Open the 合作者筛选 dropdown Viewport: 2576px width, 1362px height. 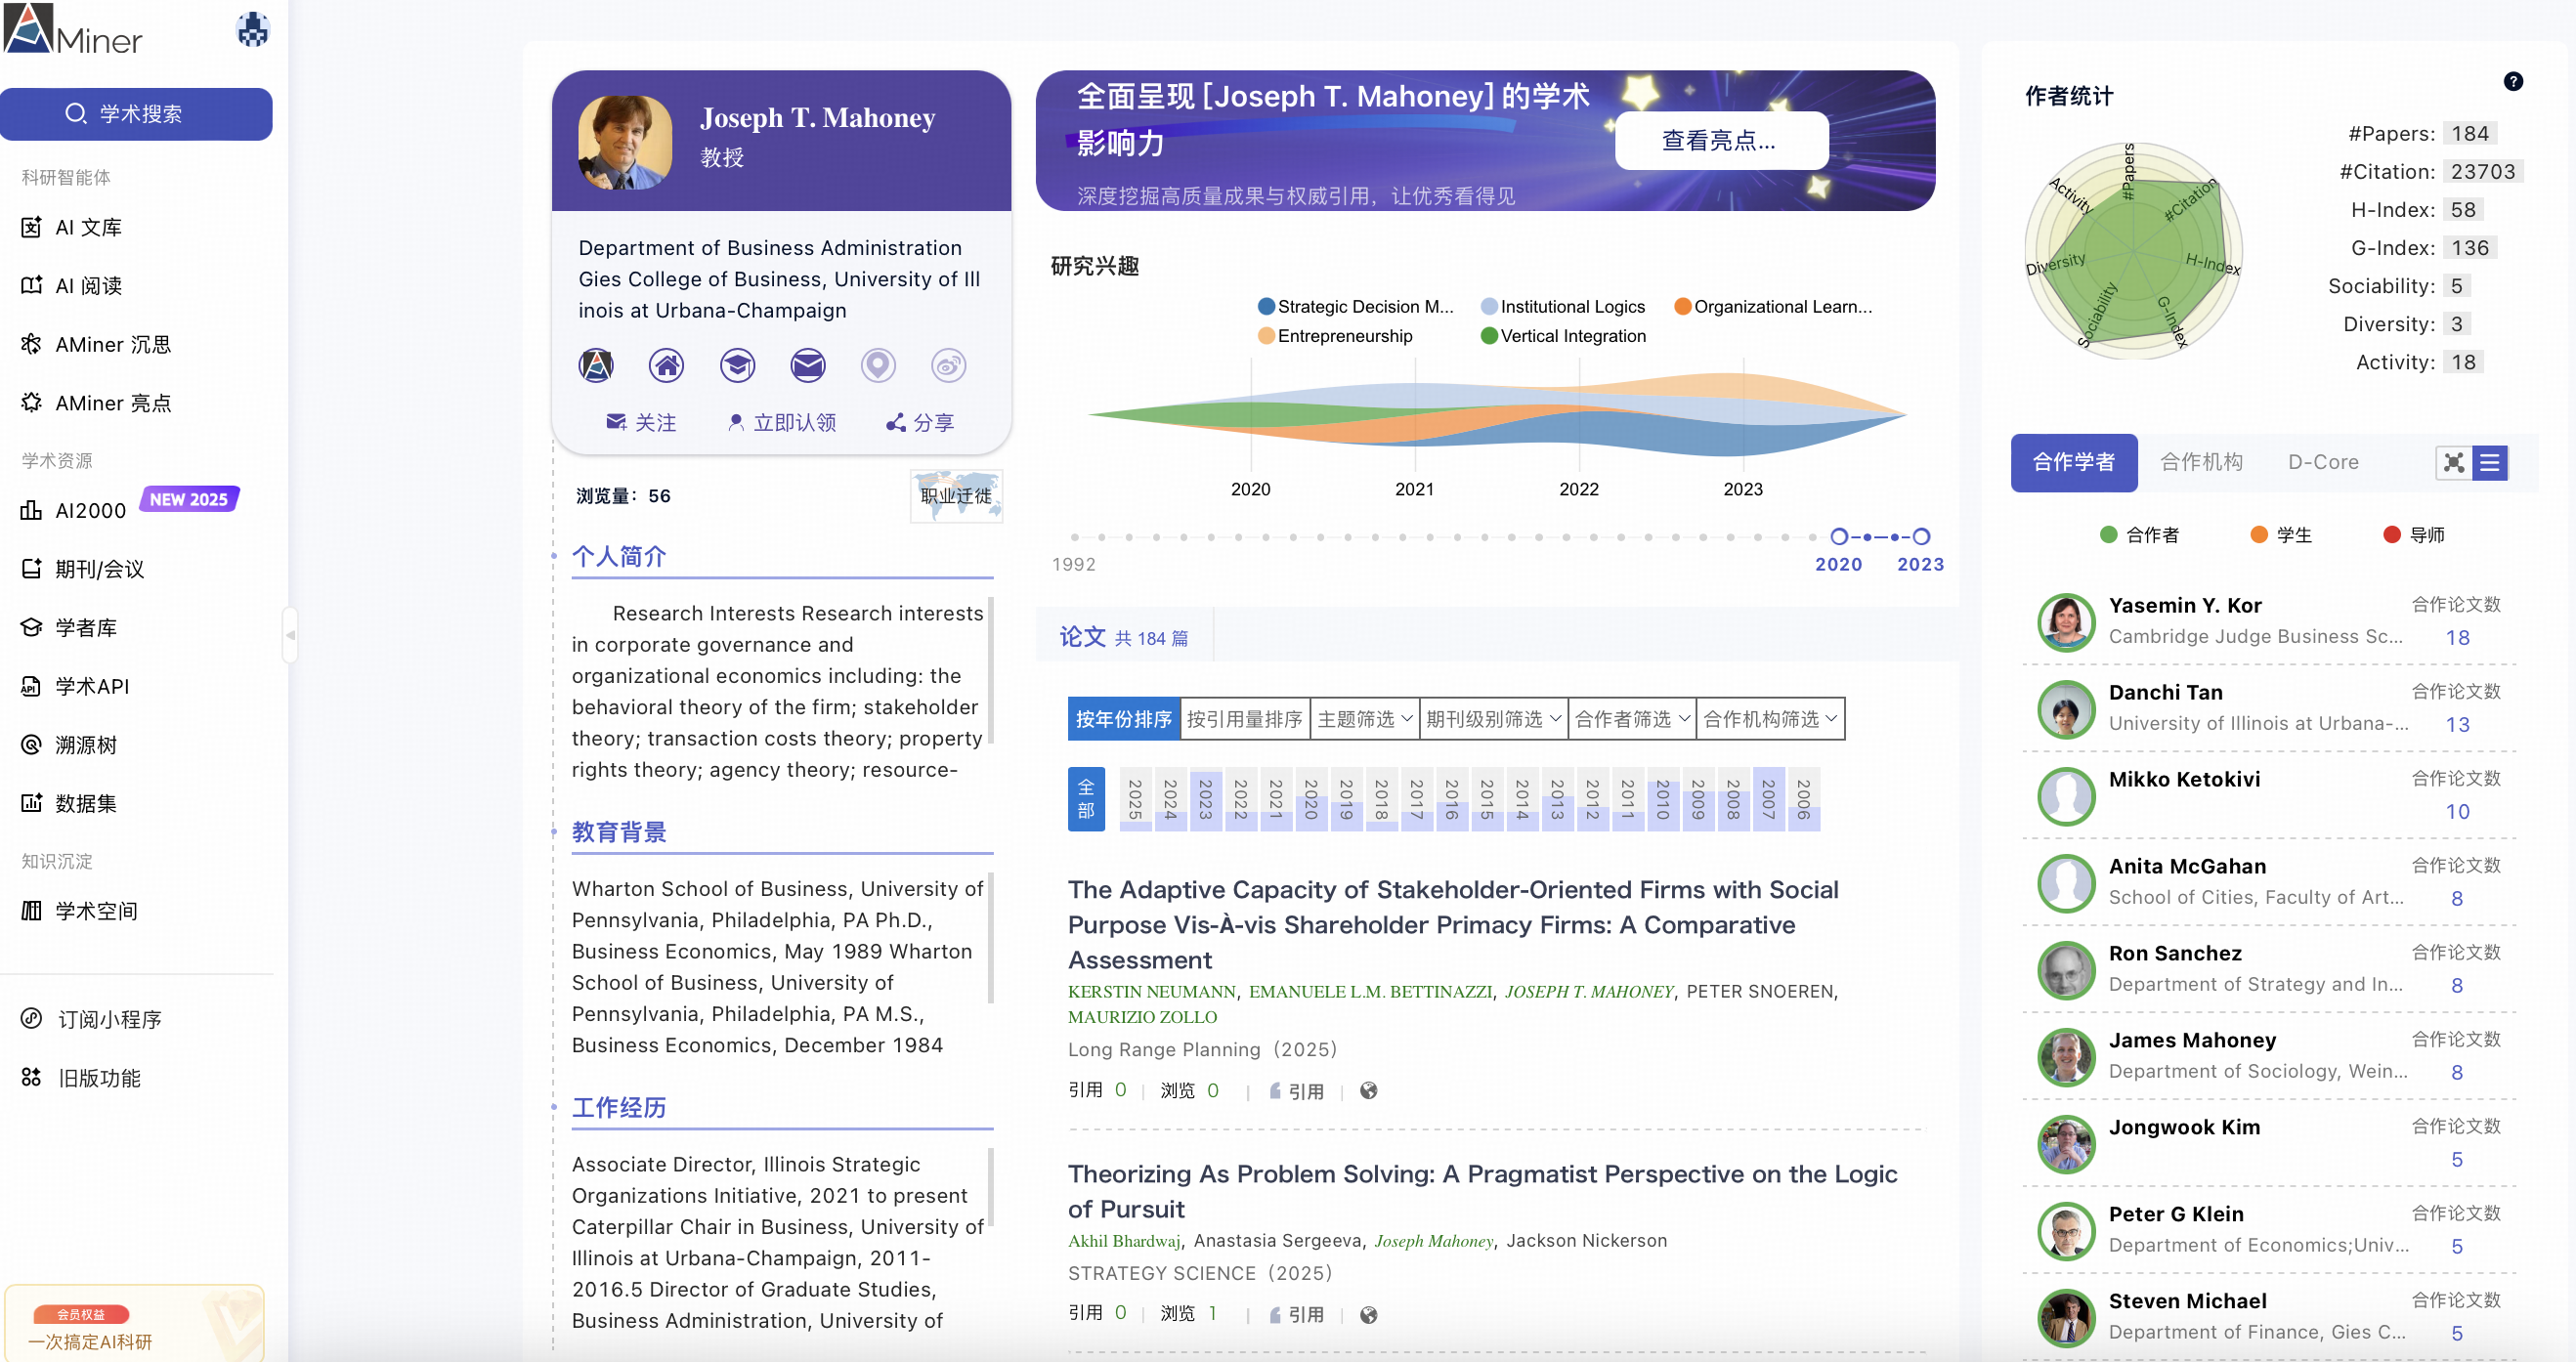point(1631,719)
